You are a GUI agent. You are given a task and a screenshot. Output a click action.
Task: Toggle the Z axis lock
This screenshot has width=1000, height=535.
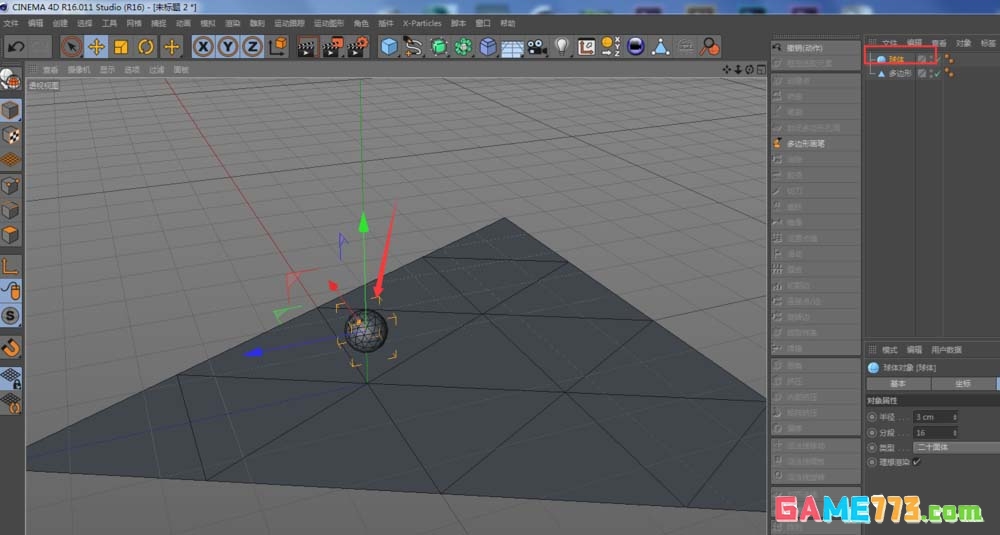pyautogui.click(x=253, y=47)
